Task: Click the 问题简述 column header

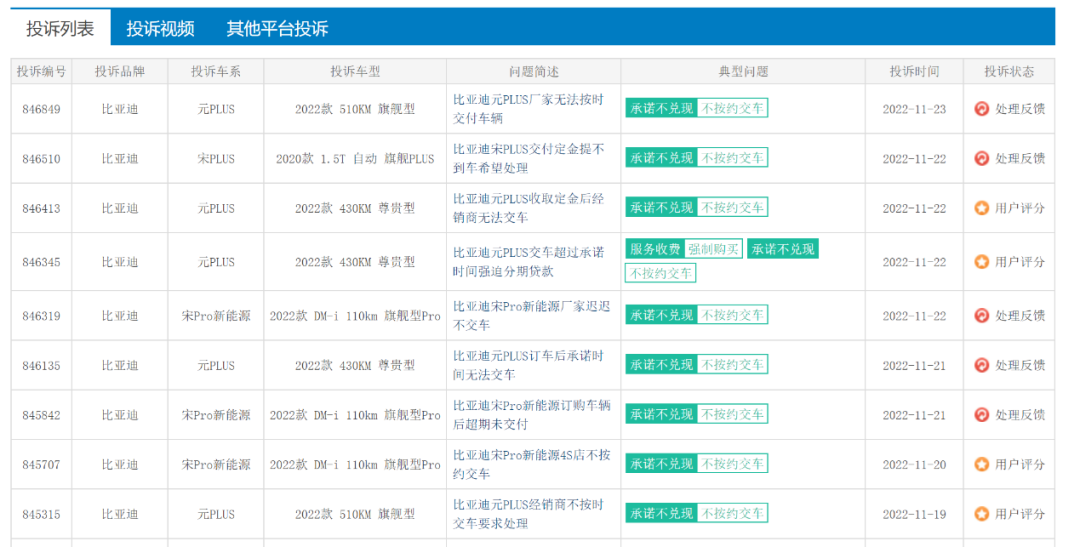Action: (x=534, y=72)
